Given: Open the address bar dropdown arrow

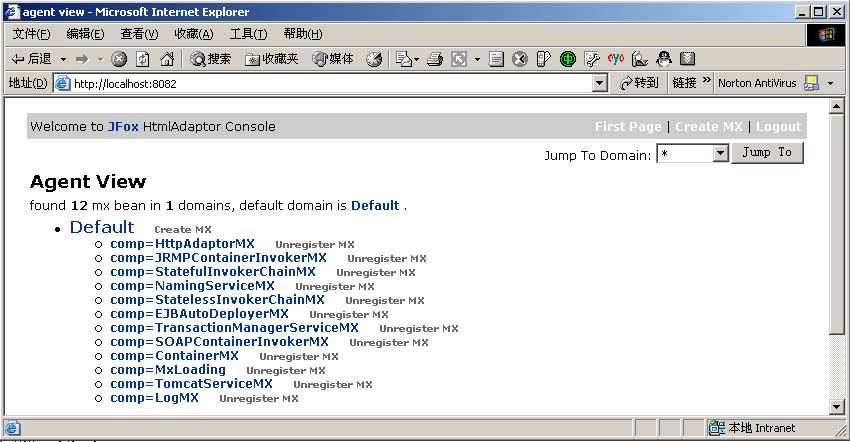Looking at the screenshot, I should pyautogui.click(x=599, y=84).
